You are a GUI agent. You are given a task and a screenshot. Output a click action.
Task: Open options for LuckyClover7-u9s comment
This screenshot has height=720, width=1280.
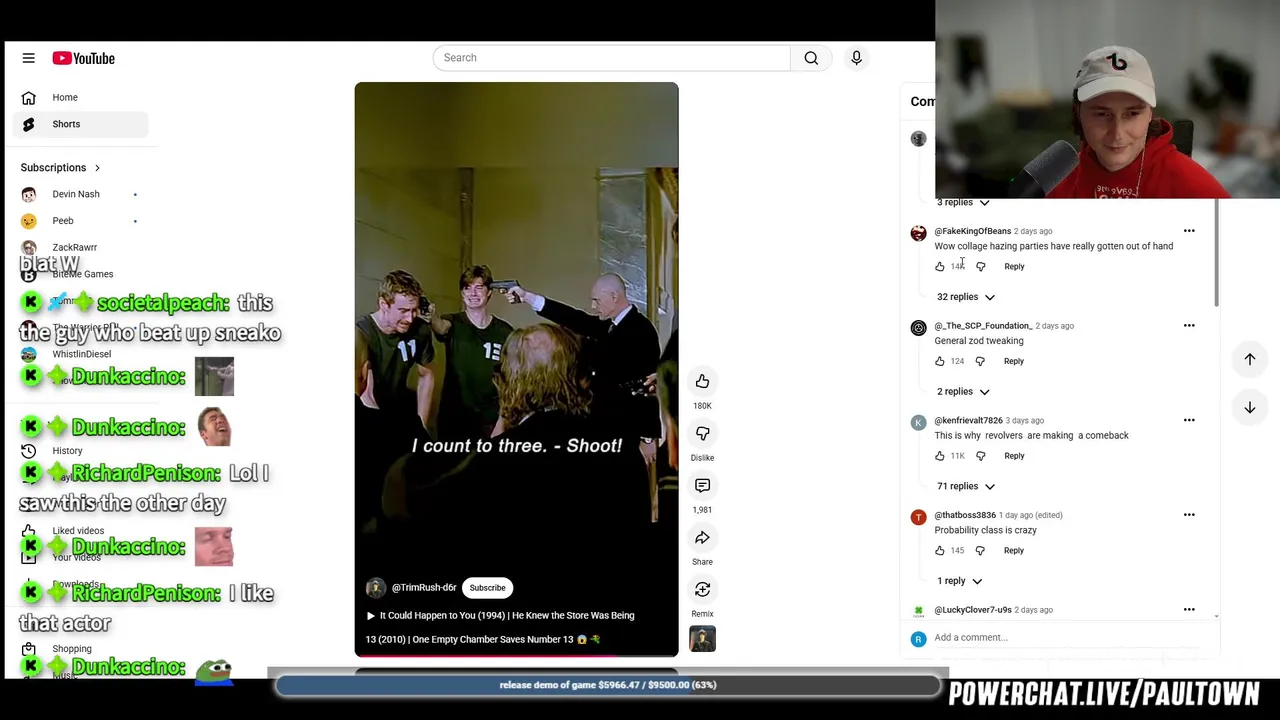(x=1189, y=609)
